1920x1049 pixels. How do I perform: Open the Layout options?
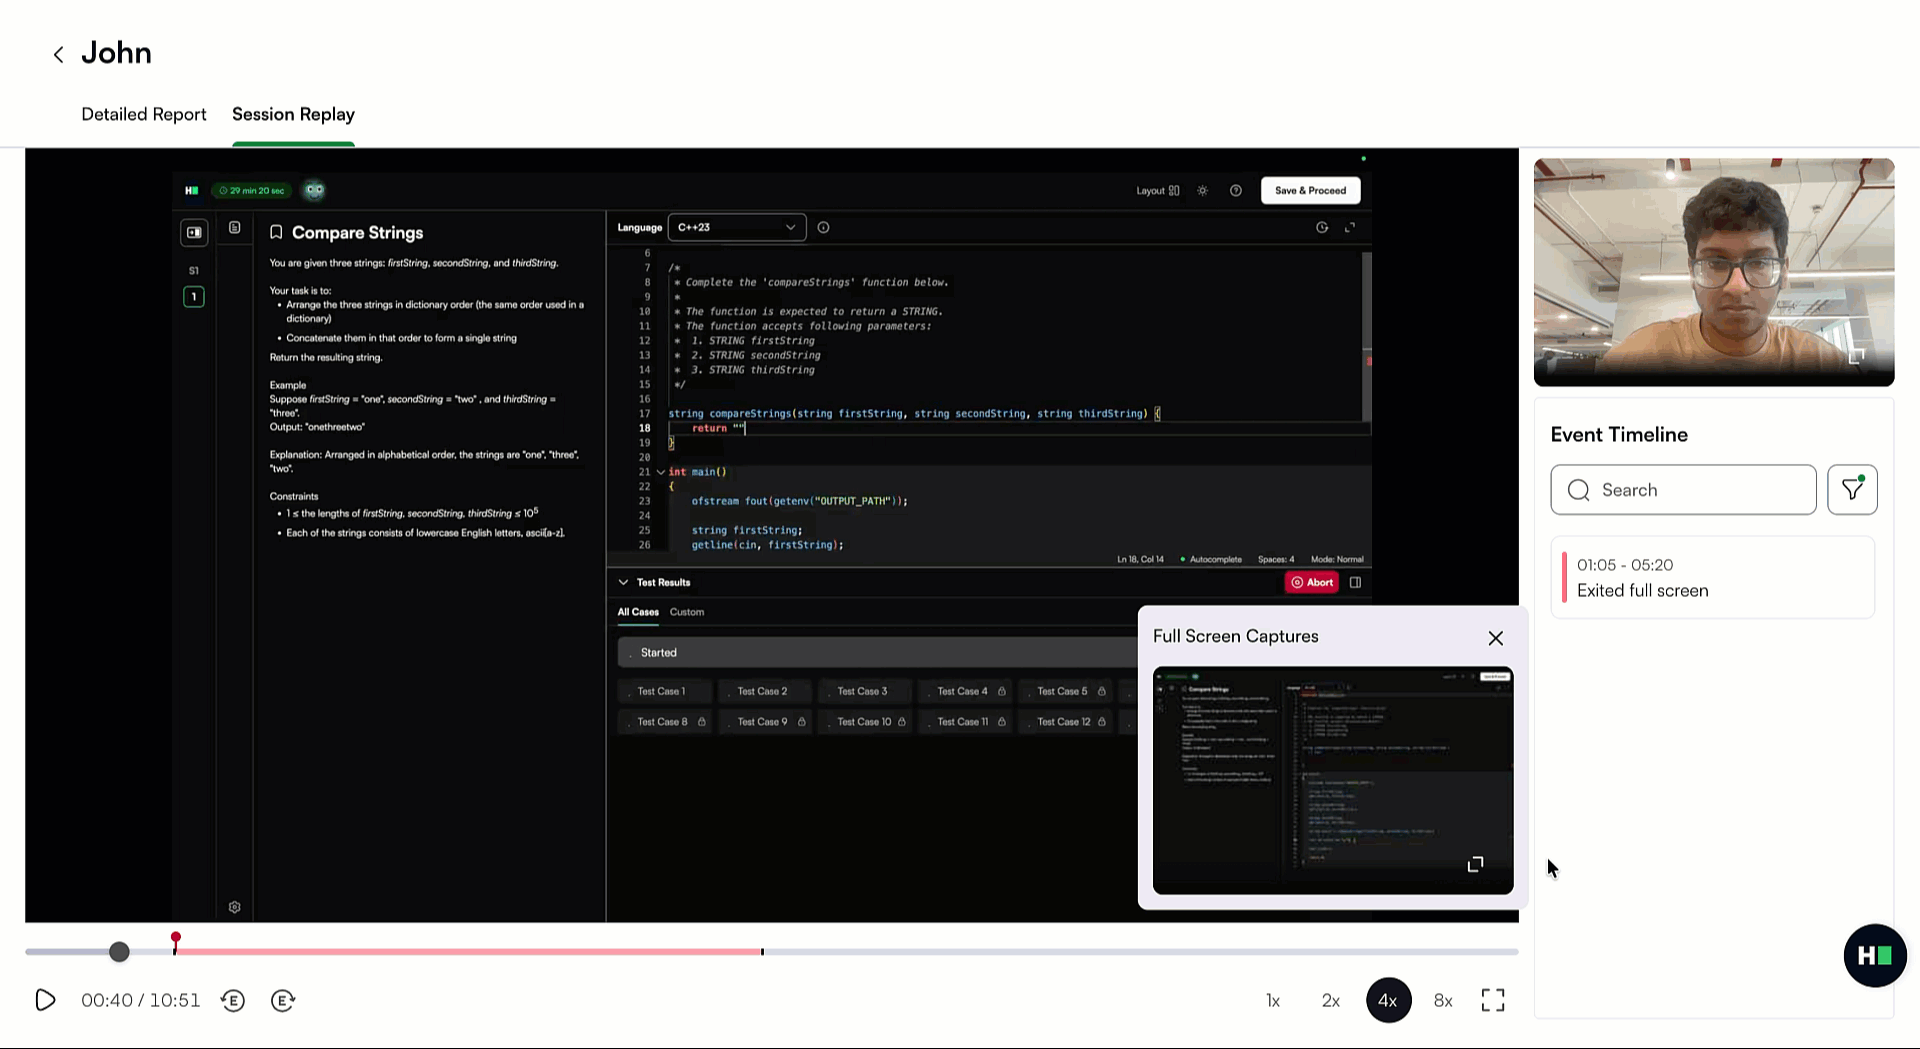point(1157,191)
